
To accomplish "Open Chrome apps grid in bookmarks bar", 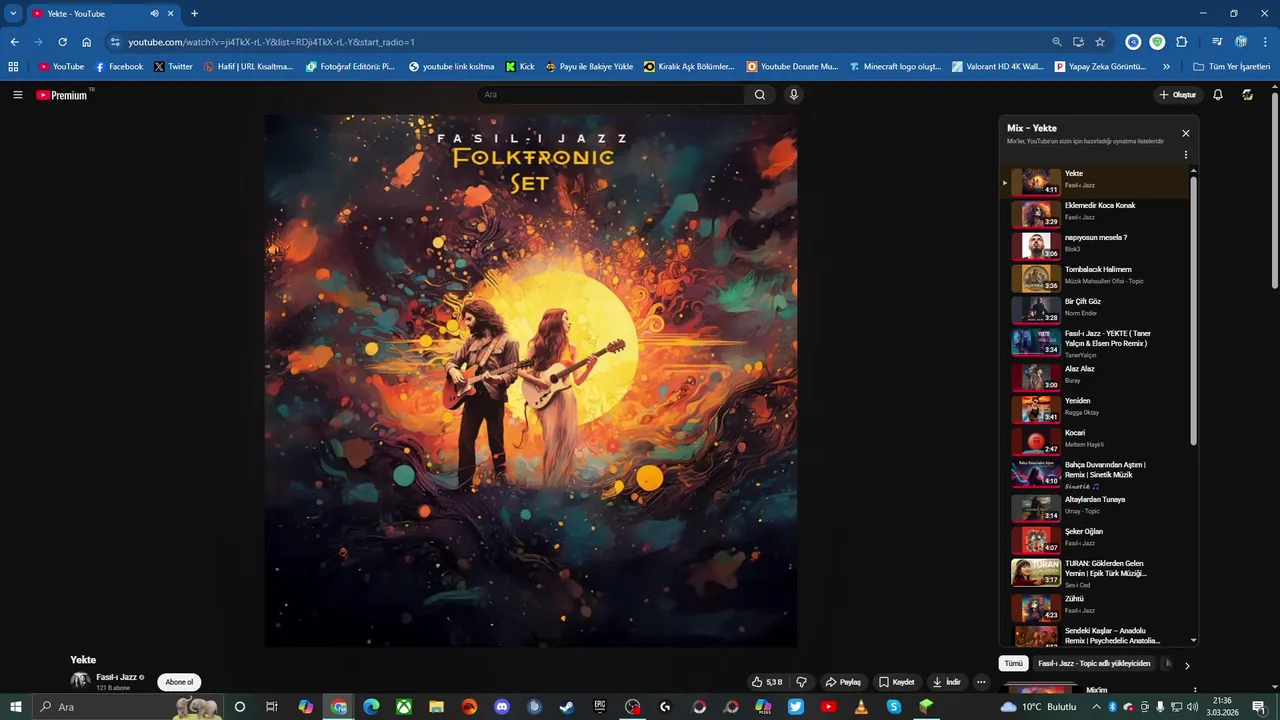I will click(13, 67).
